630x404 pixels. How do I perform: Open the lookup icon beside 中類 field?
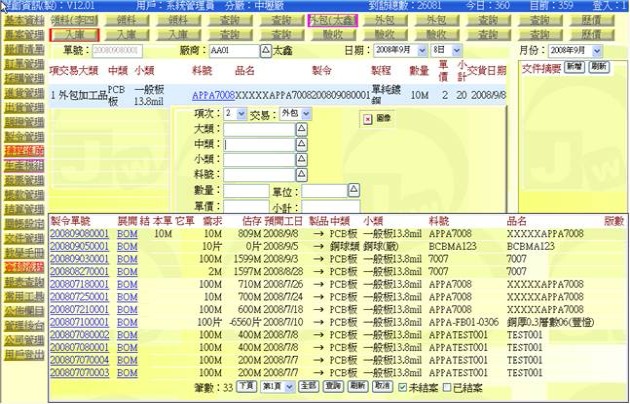(302, 145)
